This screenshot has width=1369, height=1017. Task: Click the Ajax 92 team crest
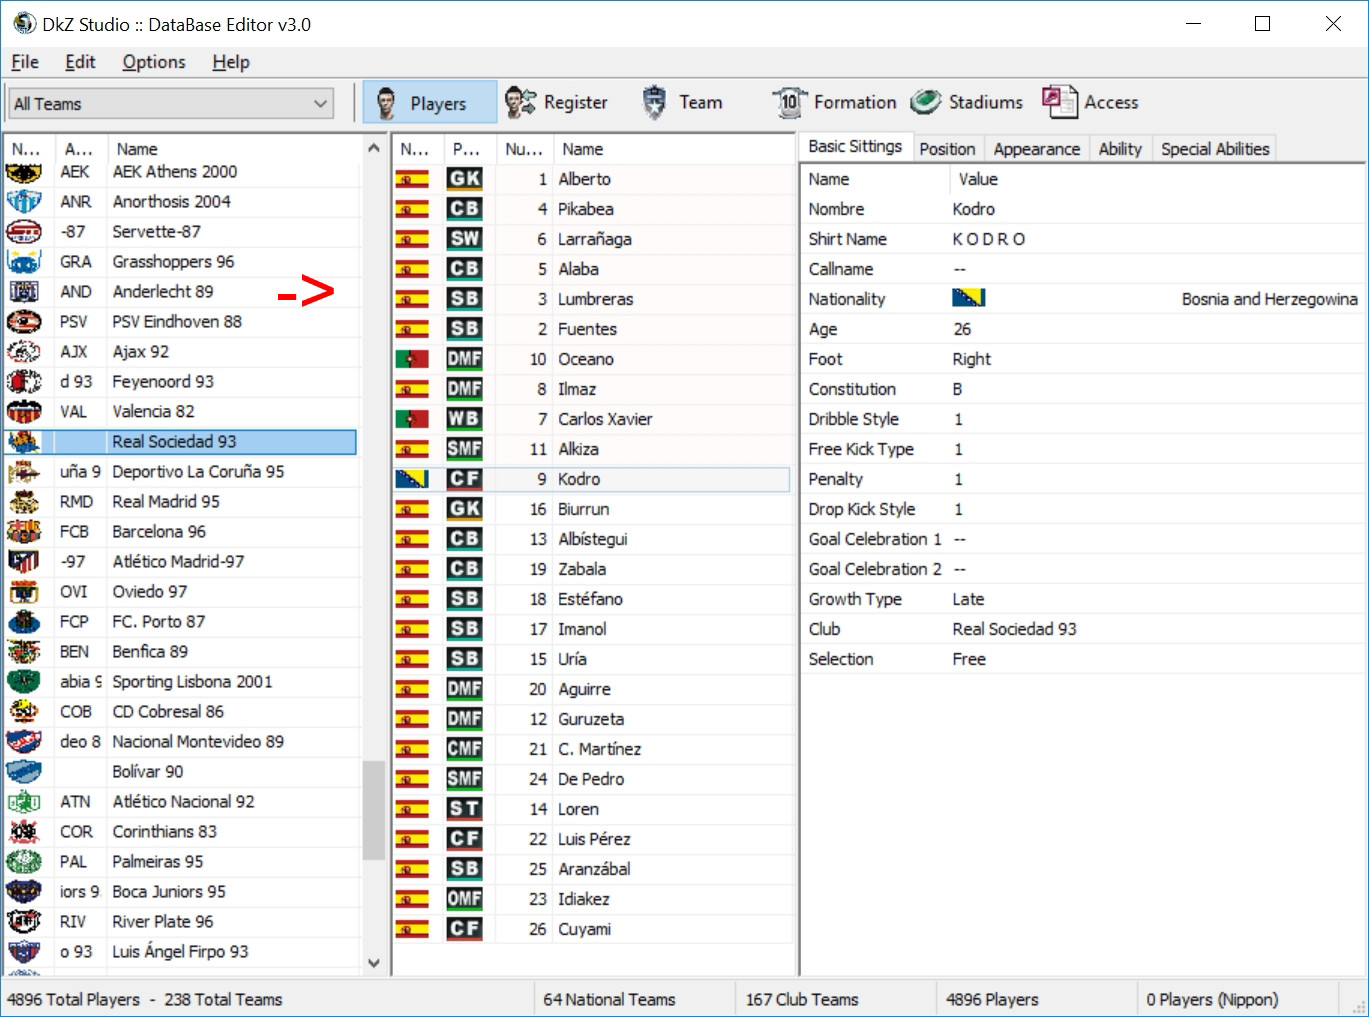24,352
